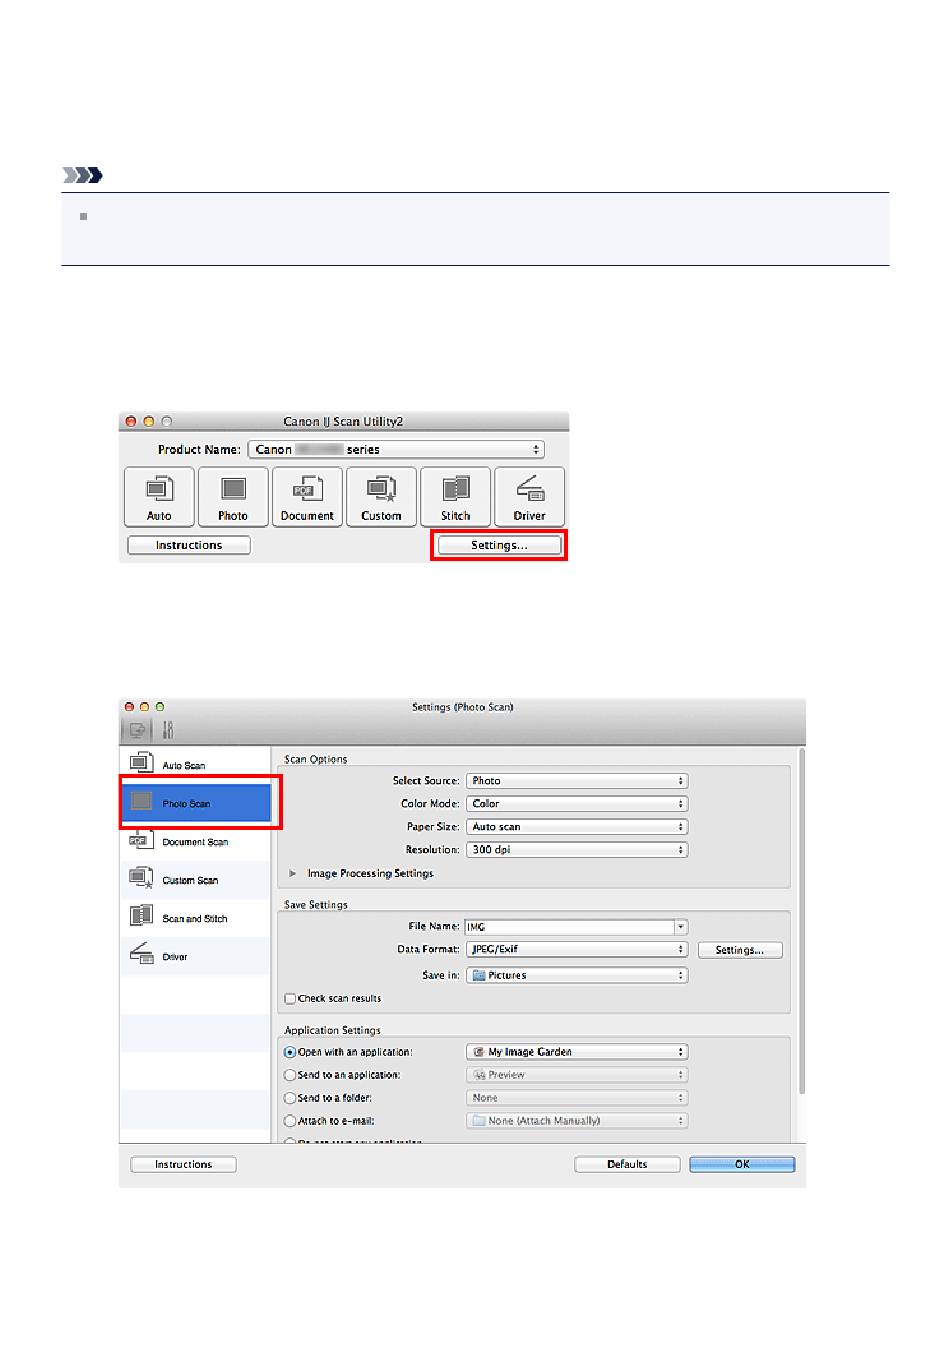Open the None (Attach Manually) dropdown
950x1369 pixels.
pos(577,1121)
